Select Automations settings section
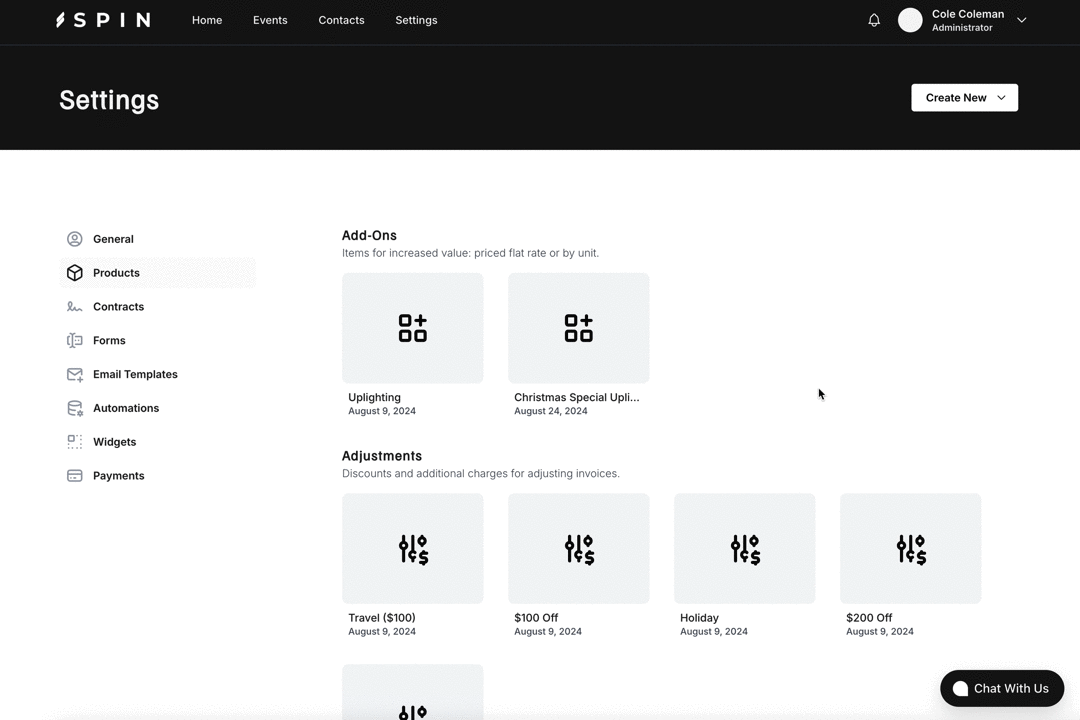The height and width of the screenshot is (720, 1080). click(158, 408)
